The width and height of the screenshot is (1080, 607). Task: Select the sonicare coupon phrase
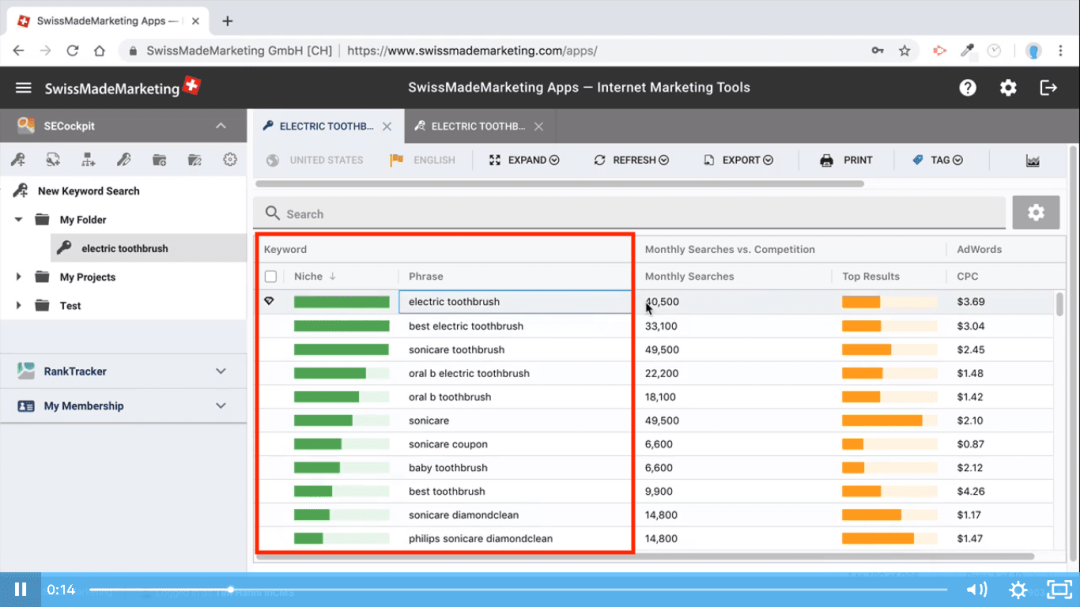(448, 444)
